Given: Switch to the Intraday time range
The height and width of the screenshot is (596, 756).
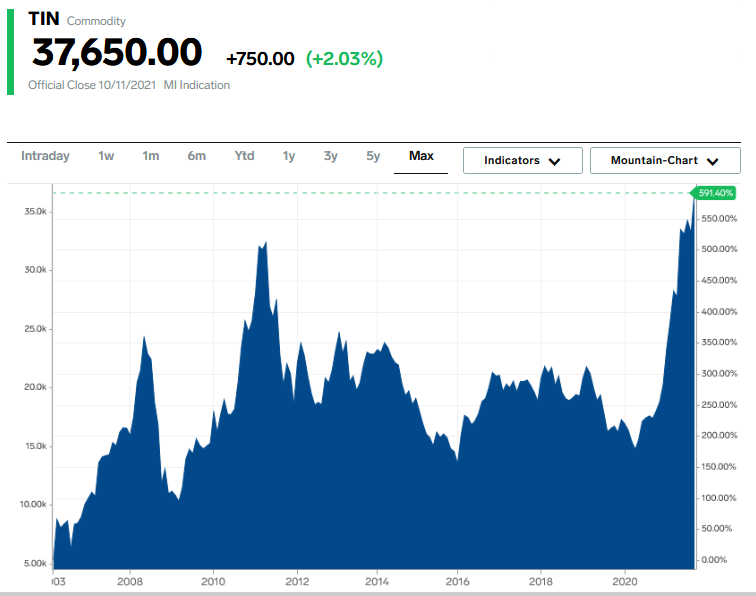Looking at the screenshot, I should (x=45, y=156).
